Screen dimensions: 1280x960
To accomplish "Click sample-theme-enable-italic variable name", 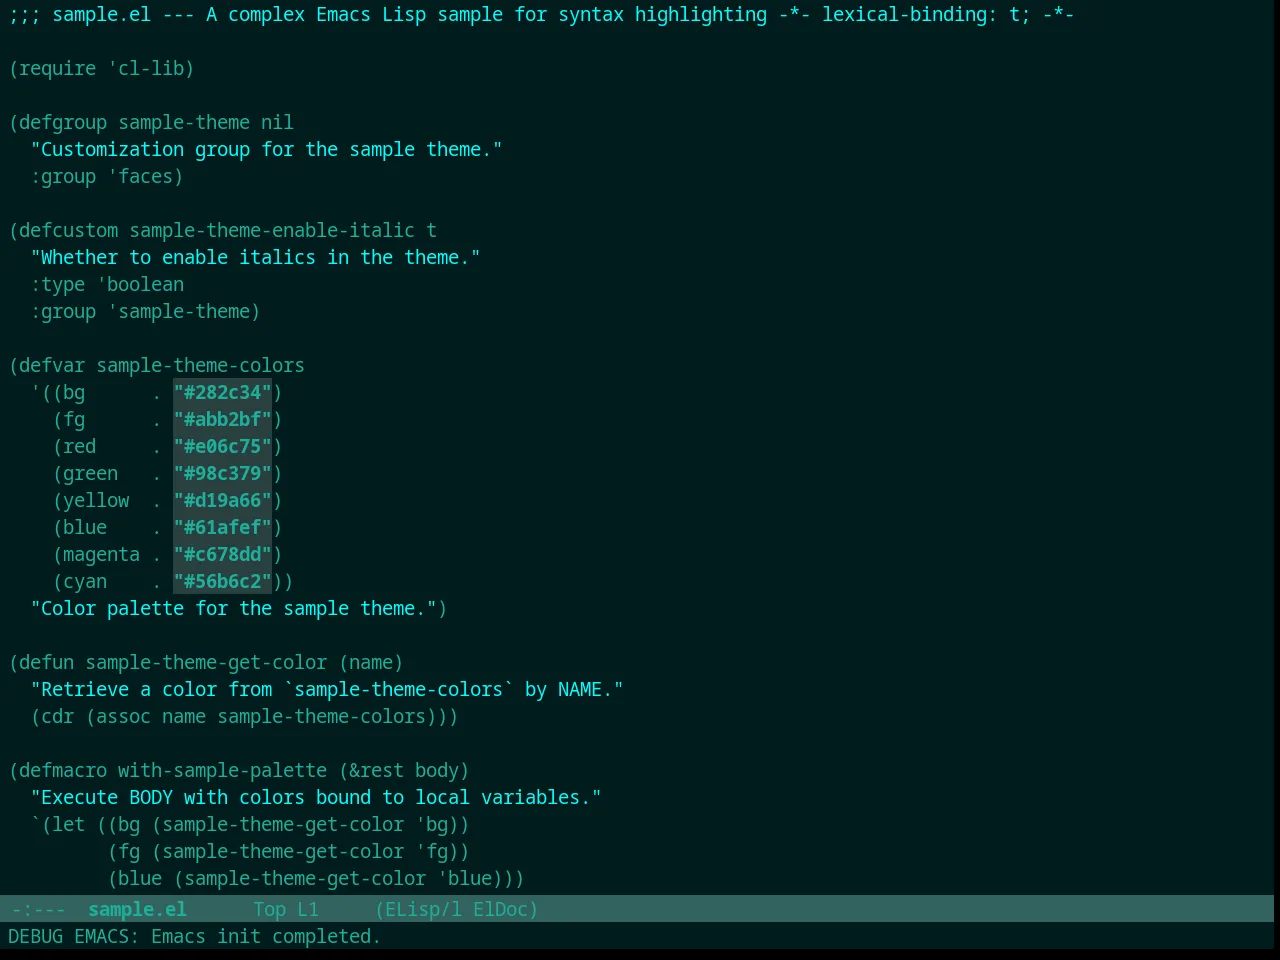I will (x=272, y=230).
